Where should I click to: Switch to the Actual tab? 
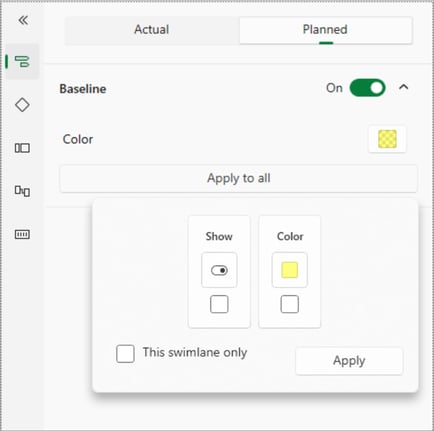tap(152, 30)
